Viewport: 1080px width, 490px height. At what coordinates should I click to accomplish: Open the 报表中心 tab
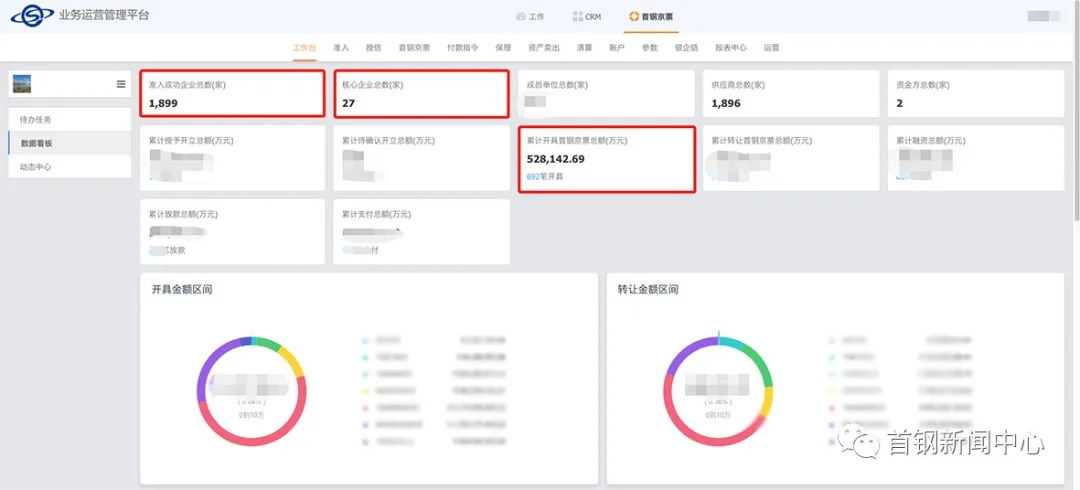731,48
